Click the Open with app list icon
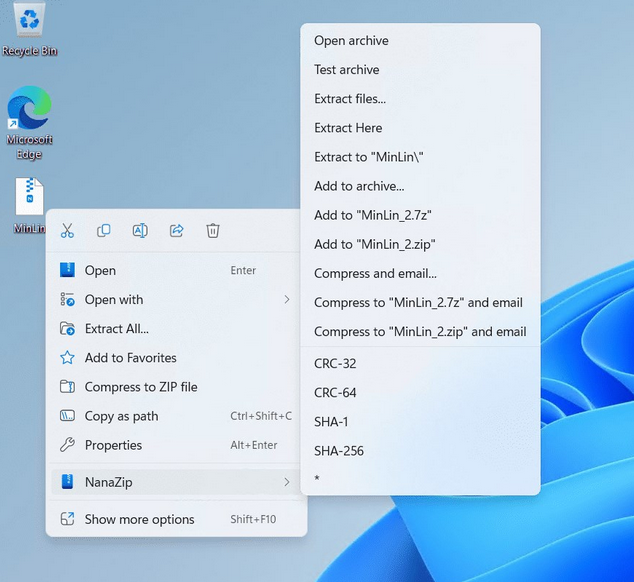Image resolution: width=634 pixels, height=582 pixels. 67,299
